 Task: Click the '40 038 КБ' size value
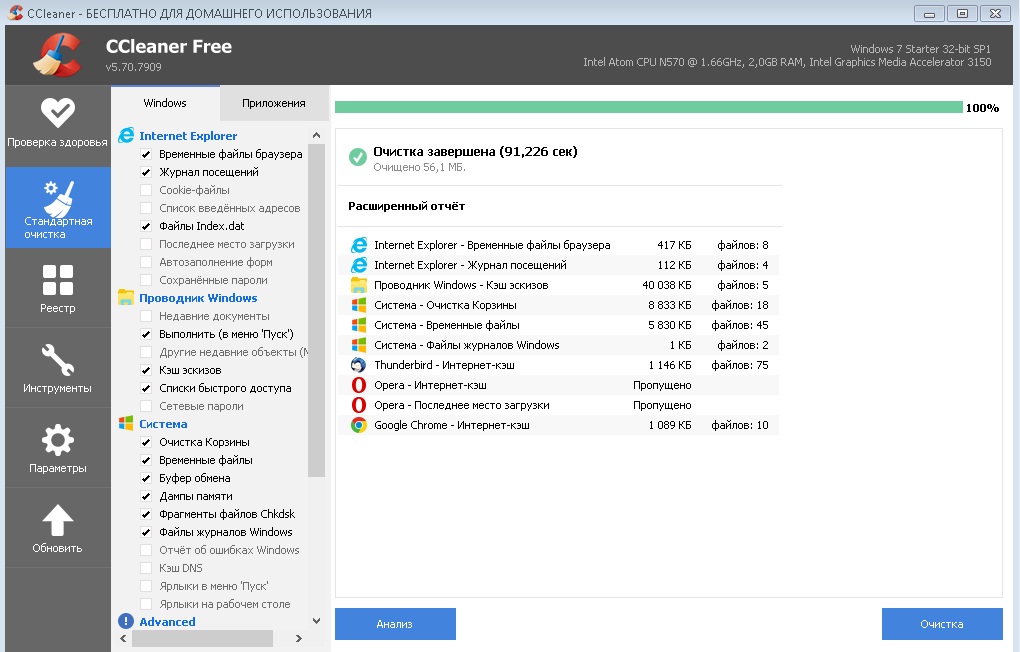coord(667,285)
